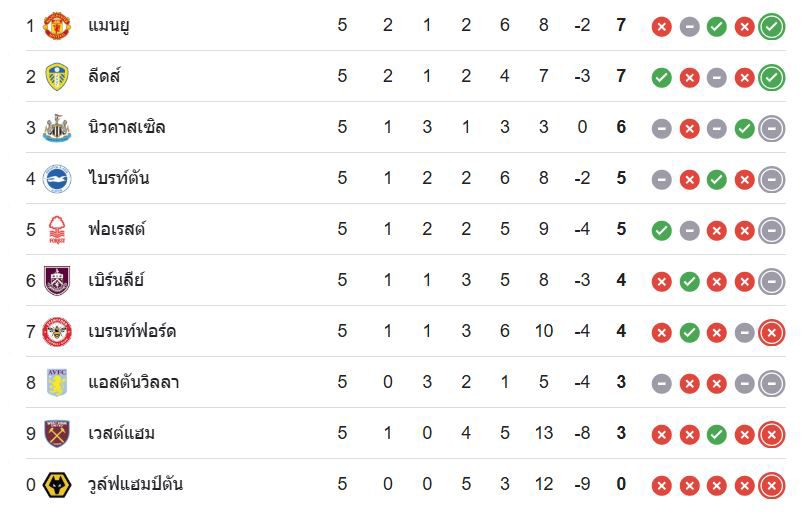Image resolution: width=808 pixels, height=520 pixels.
Task: Click the West Ham club crest
Action: click(56, 433)
